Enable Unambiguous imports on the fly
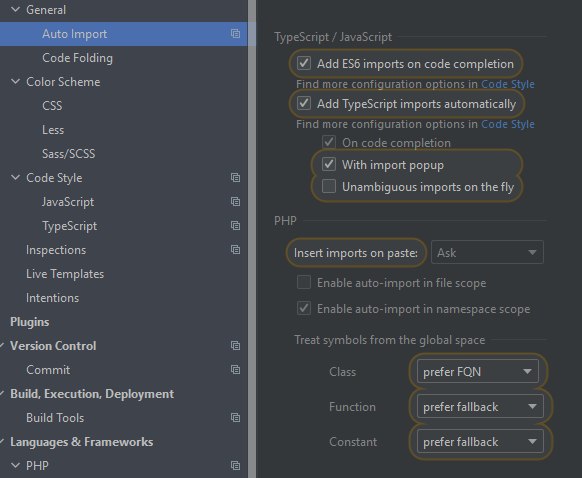 point(329,186)
